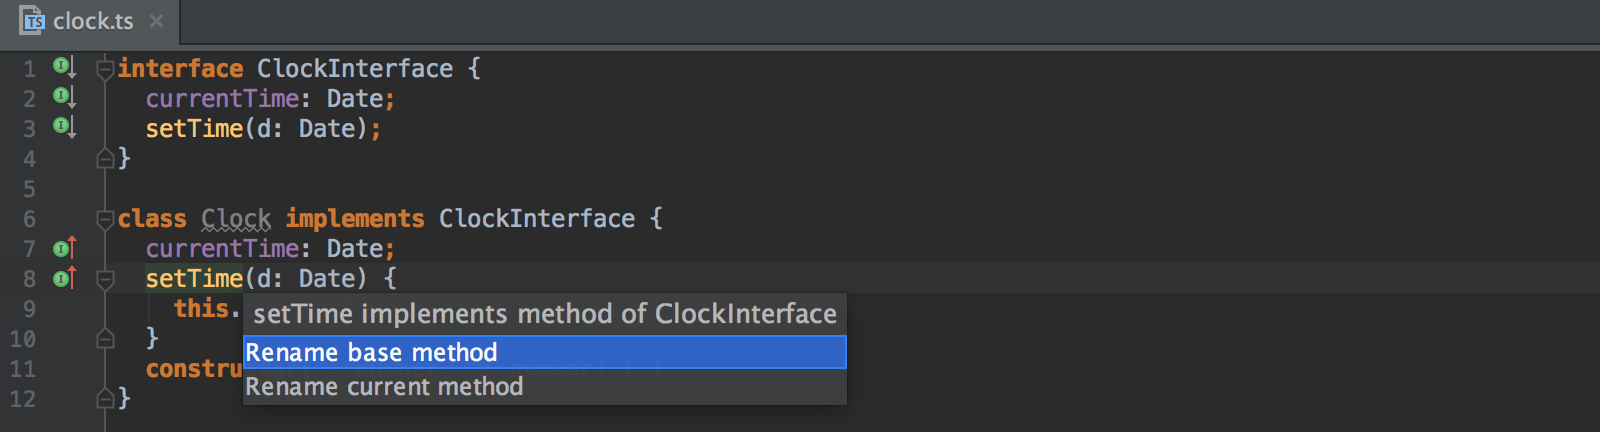Viewport: 1600px width, 432px height.
Task: Click the Clock class name on line 6
Action: (236, 218)
